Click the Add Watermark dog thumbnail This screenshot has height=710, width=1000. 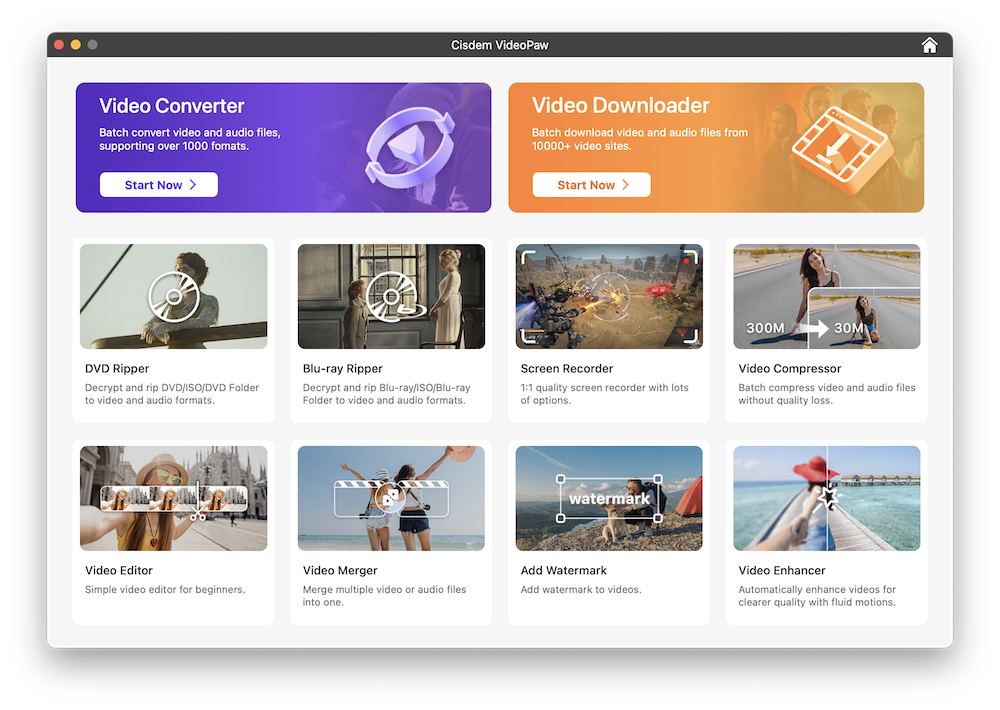click(x=608, y=498)
